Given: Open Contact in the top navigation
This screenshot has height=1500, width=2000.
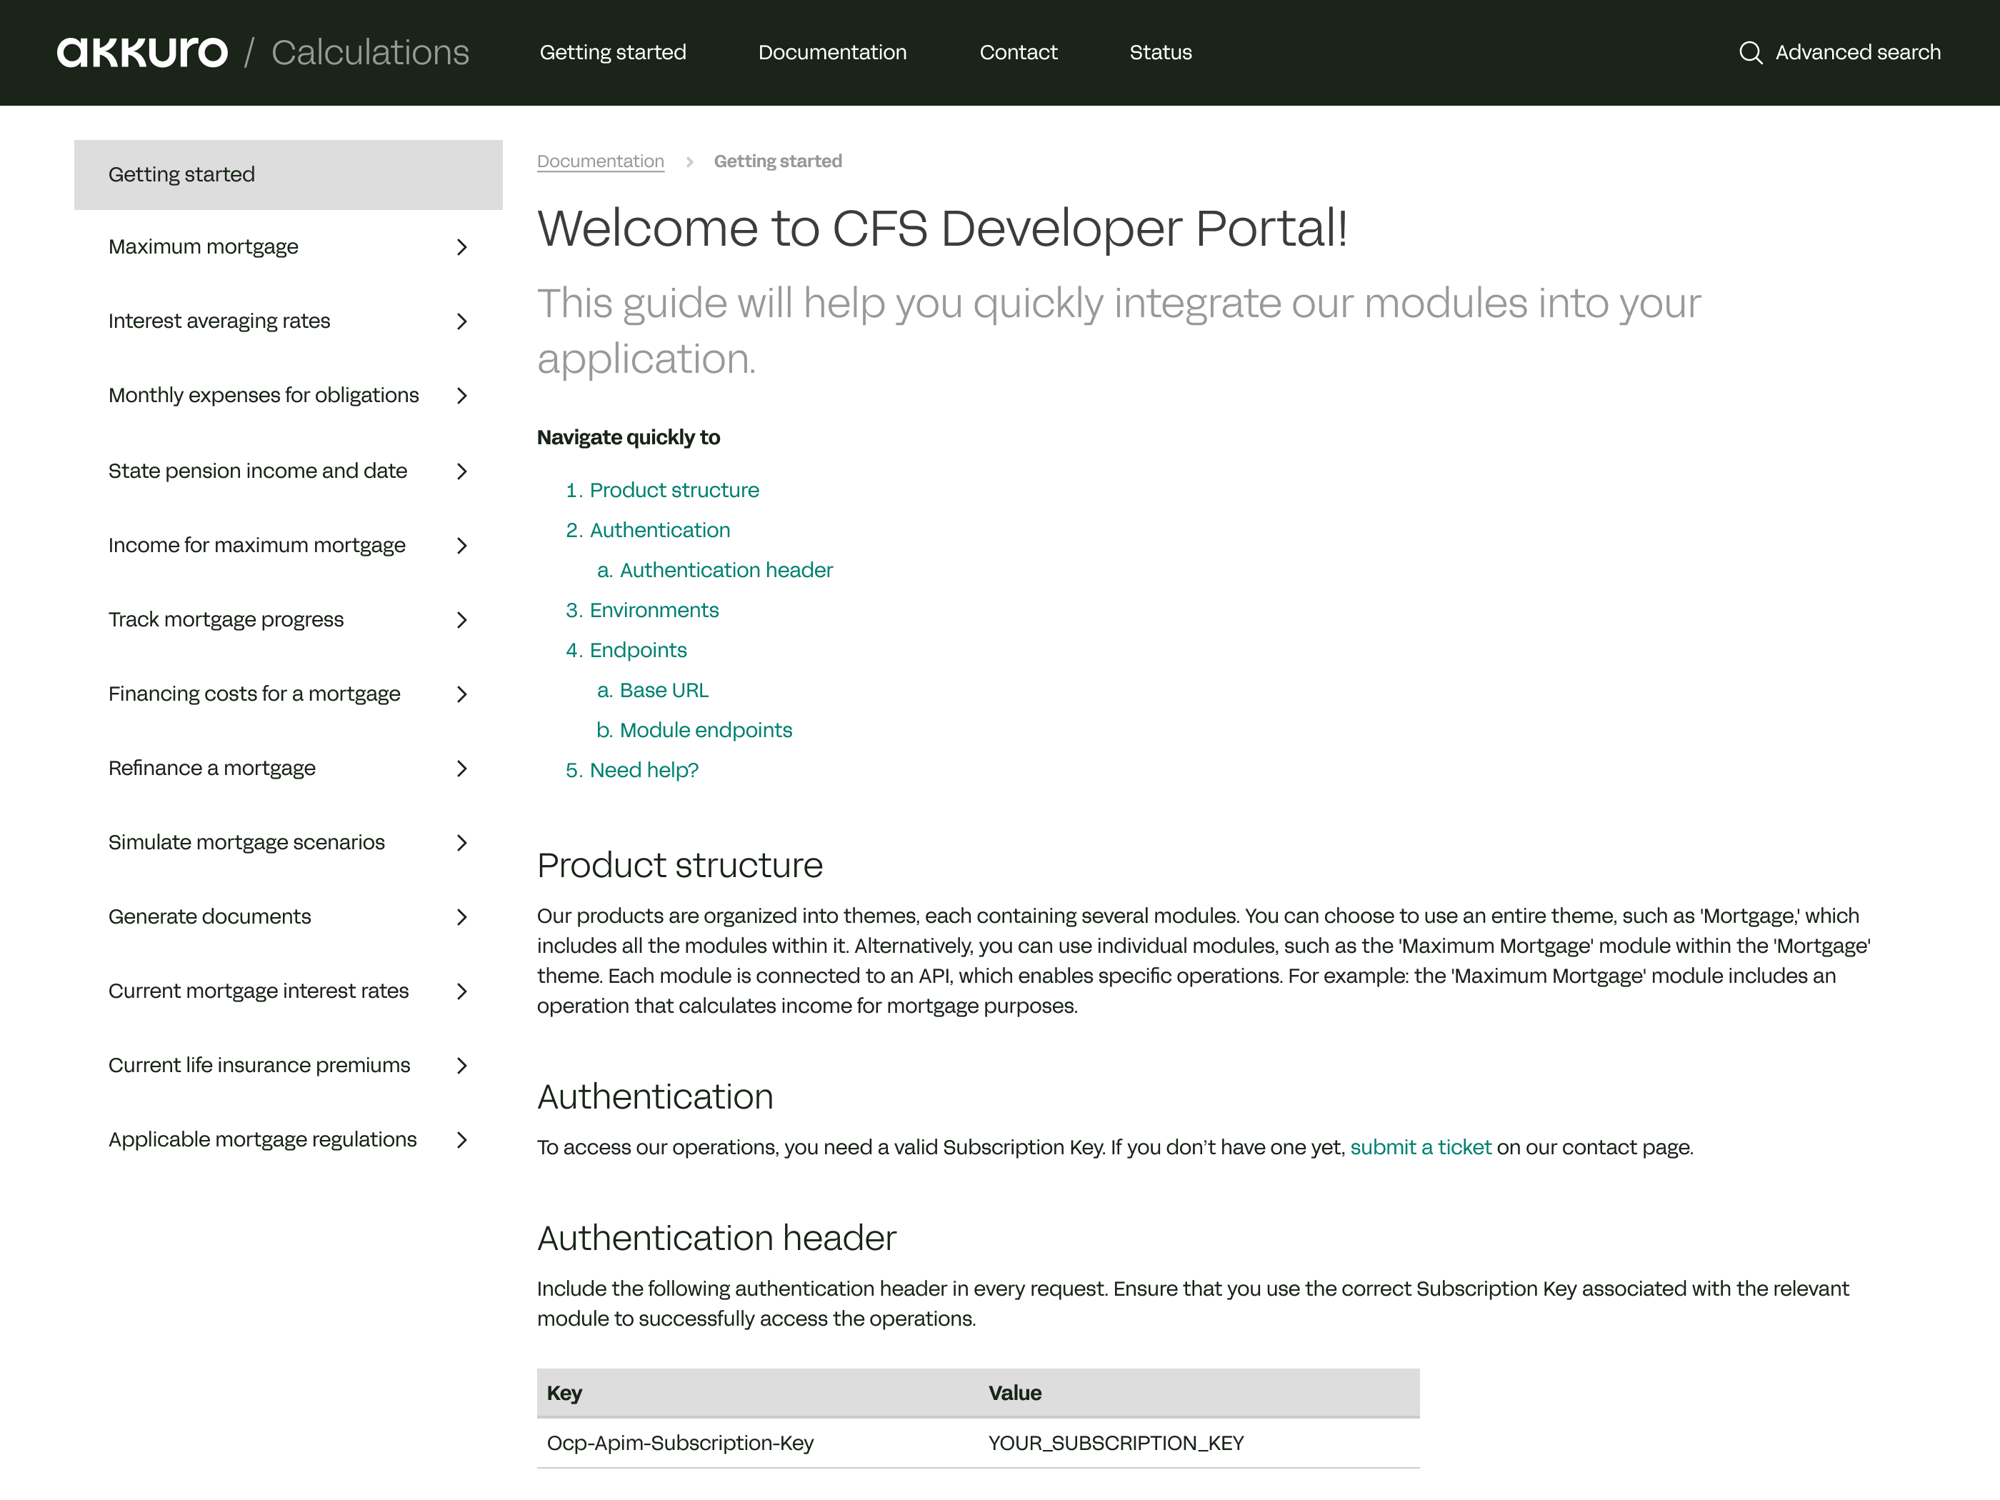Looking at the screenshot, I should pos(1018,52).
